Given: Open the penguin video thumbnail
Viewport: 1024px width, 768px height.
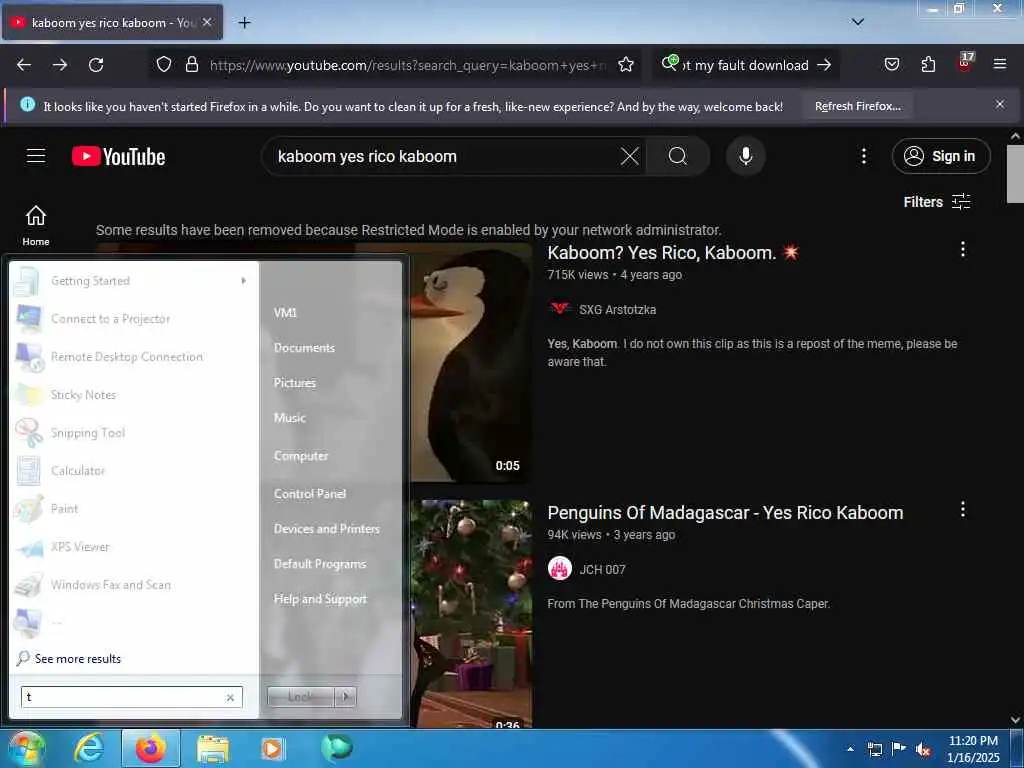Looking at the screenshot, I should [x=471, y=363].
